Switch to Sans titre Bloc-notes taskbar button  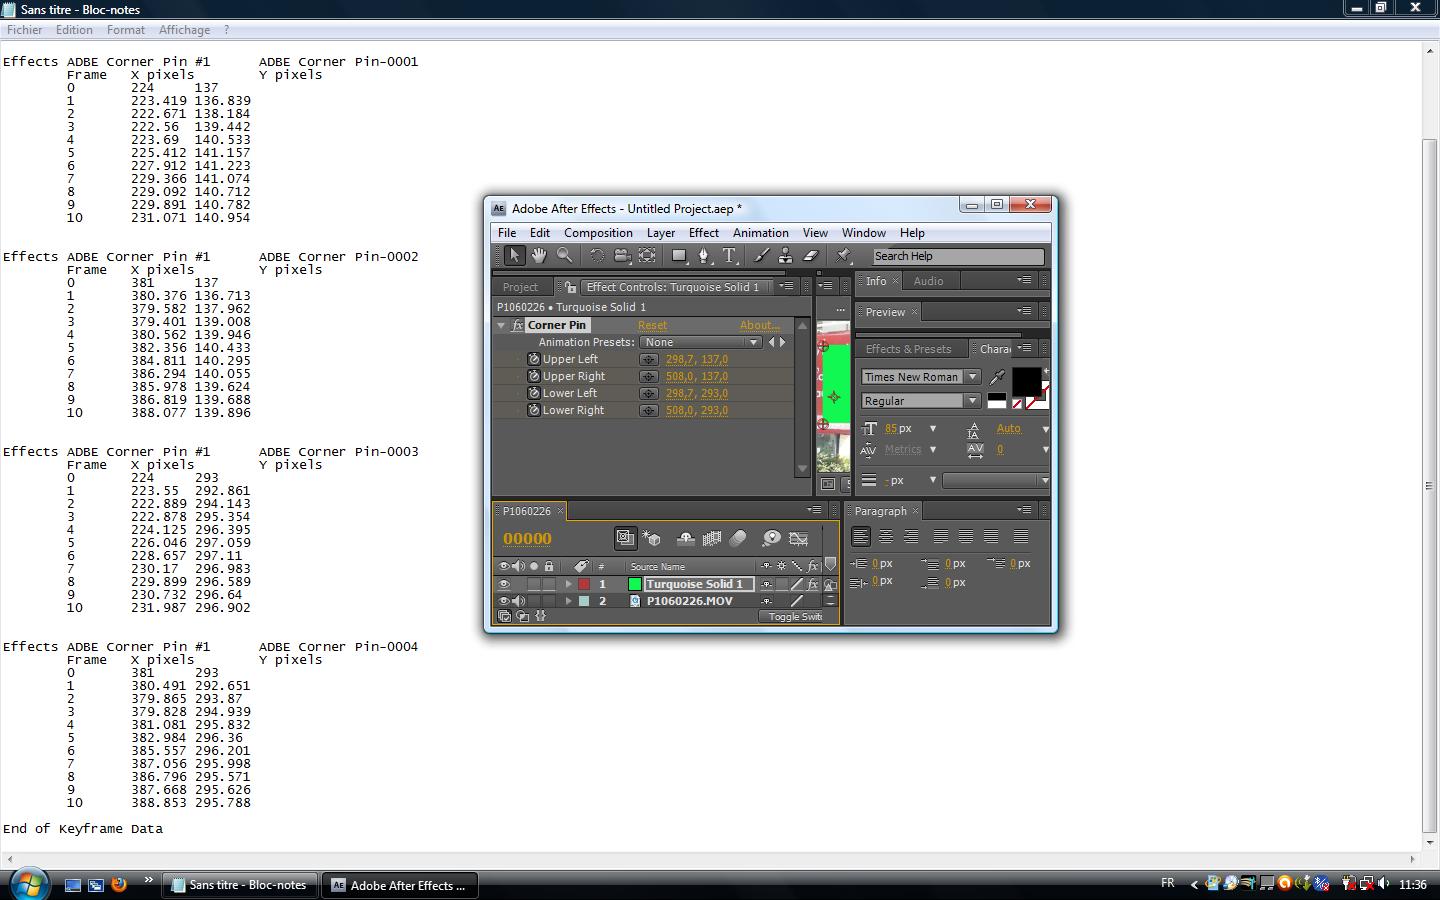[x=240, y=885]
